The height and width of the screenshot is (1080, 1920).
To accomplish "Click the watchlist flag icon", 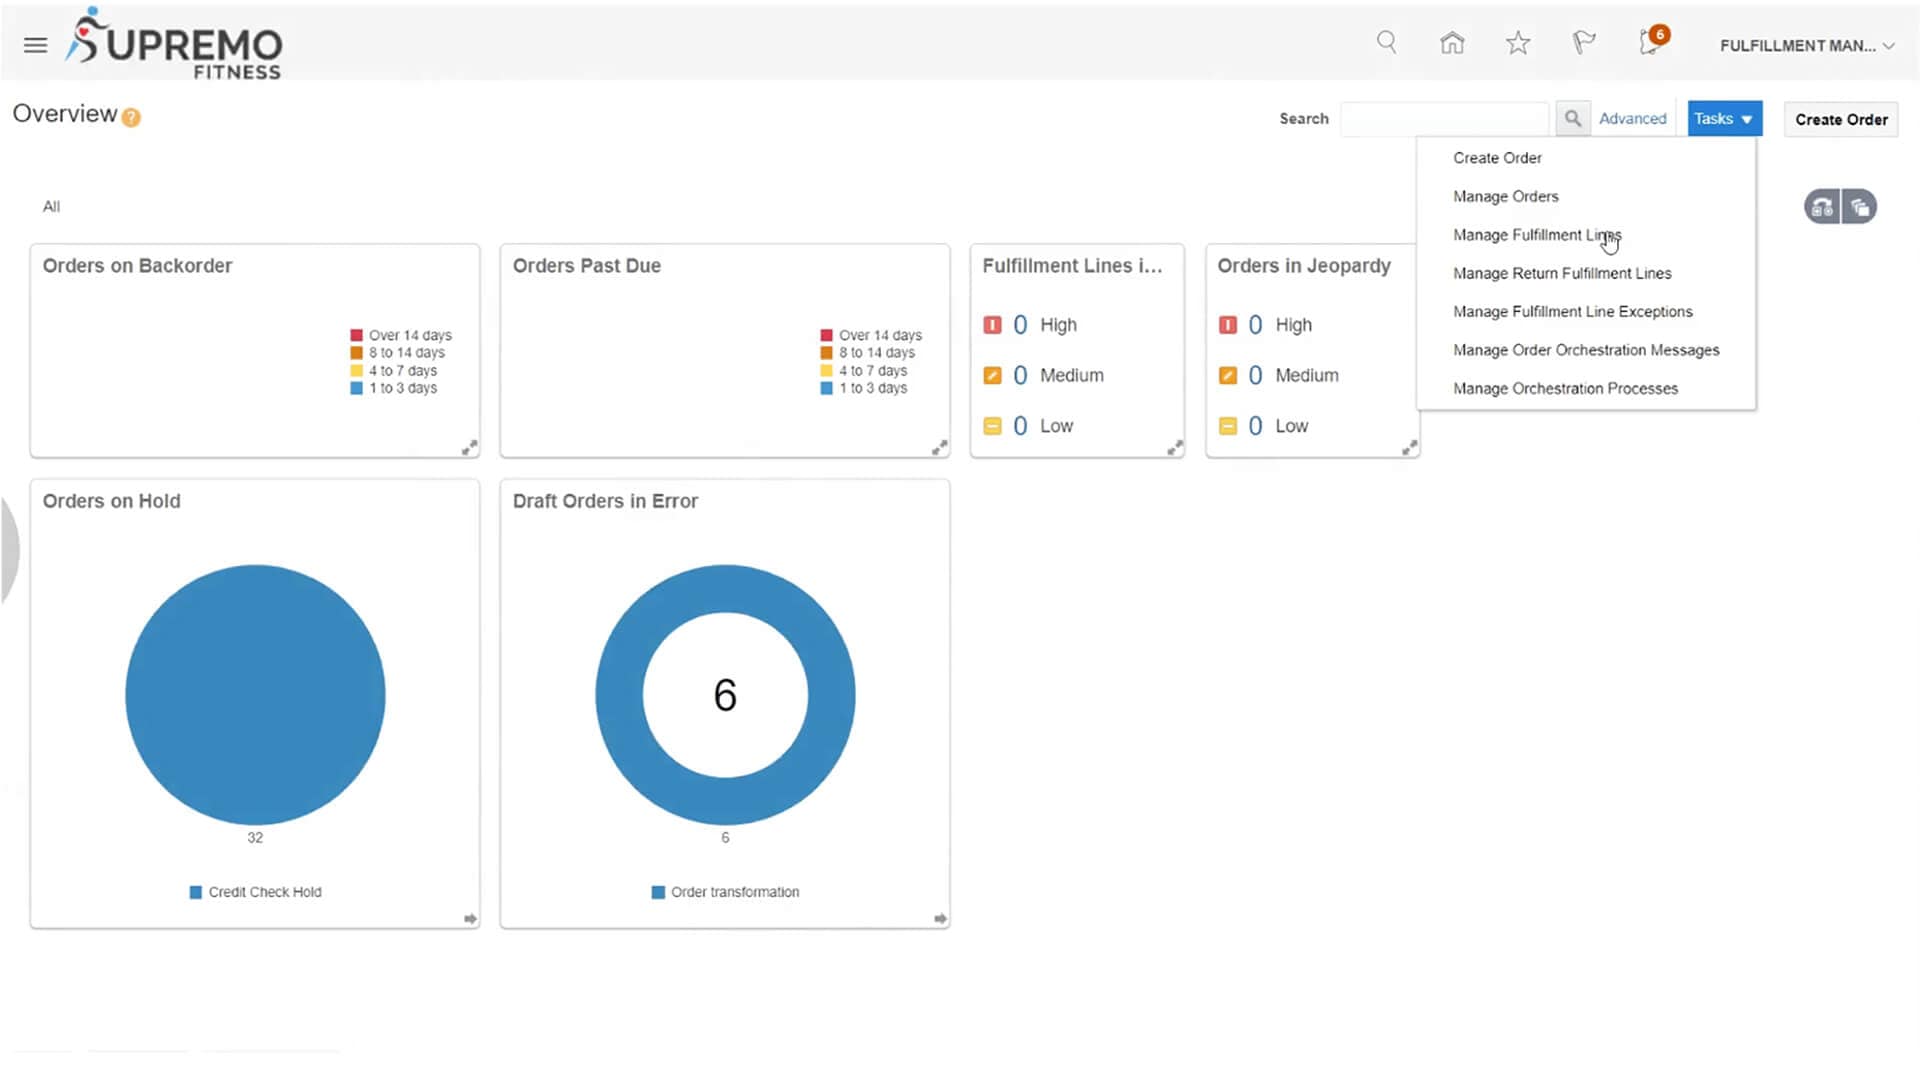I will pos(1583,42).
